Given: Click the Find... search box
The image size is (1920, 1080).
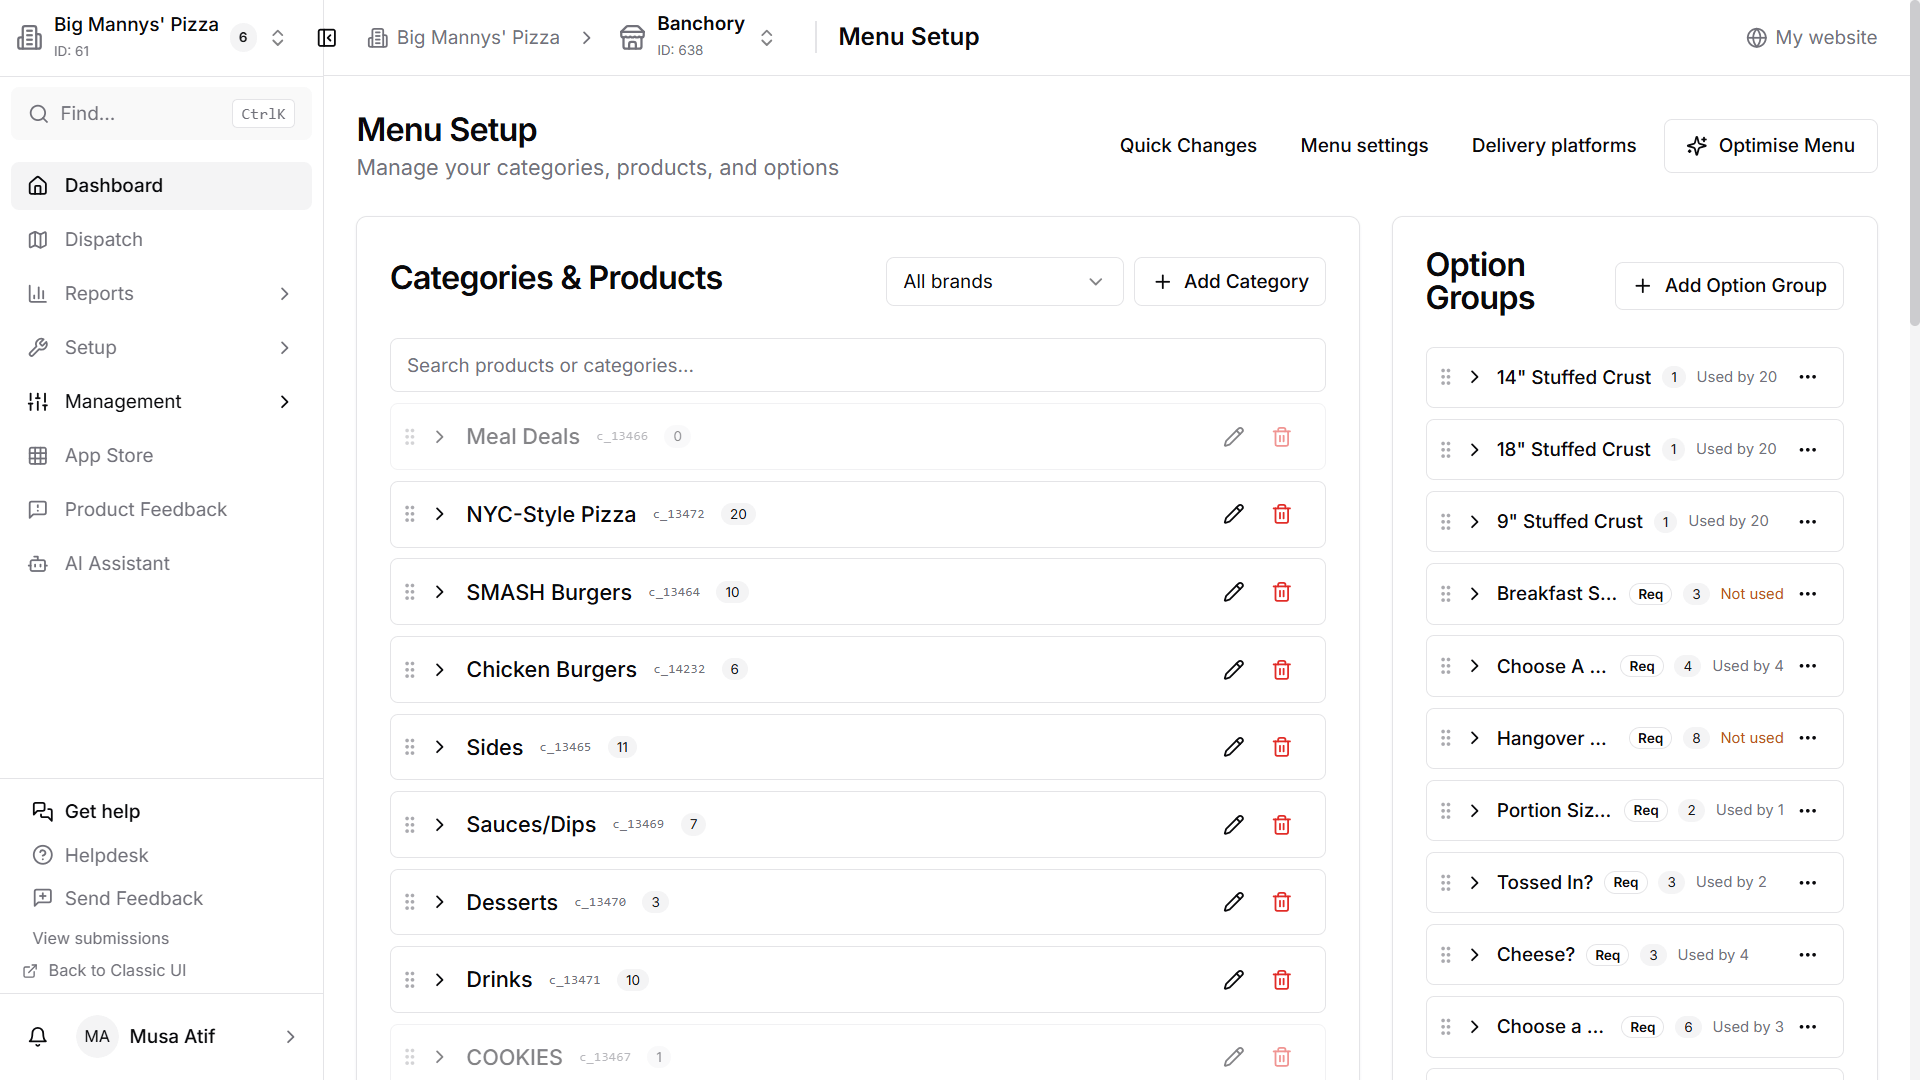Looking at the screenshot, I should 161,114.
